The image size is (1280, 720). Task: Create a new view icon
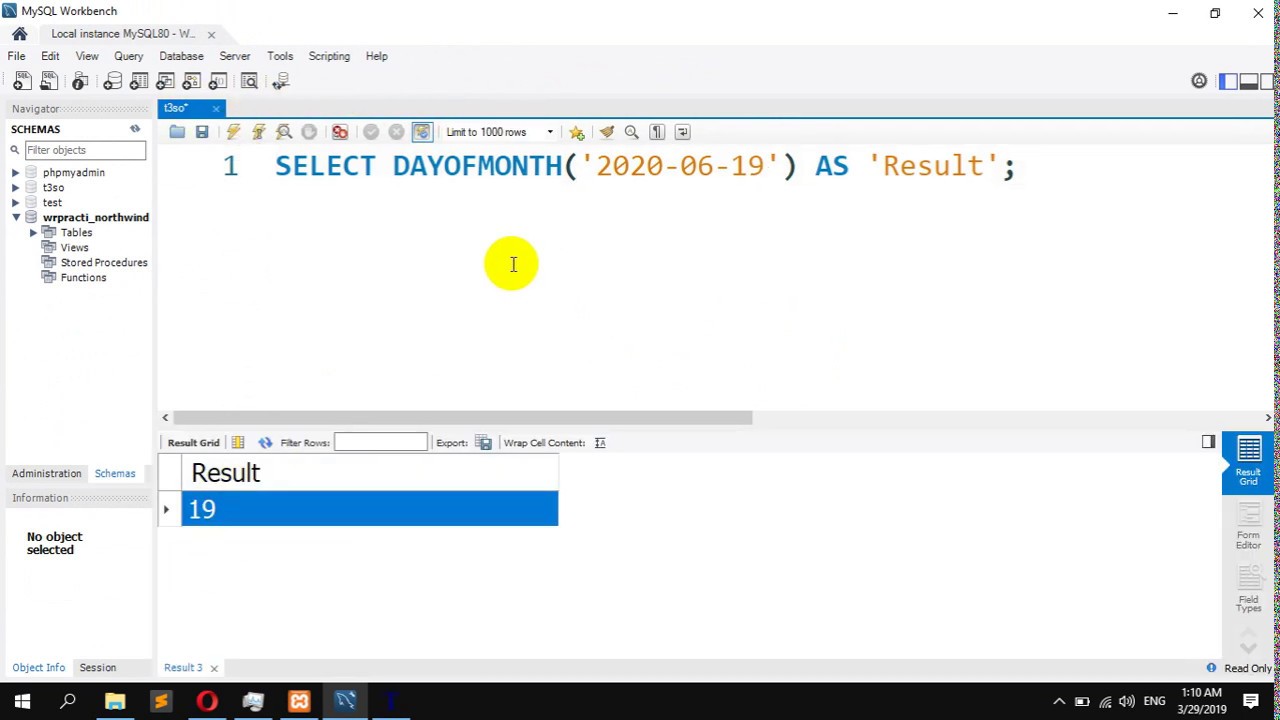[165, 81]
